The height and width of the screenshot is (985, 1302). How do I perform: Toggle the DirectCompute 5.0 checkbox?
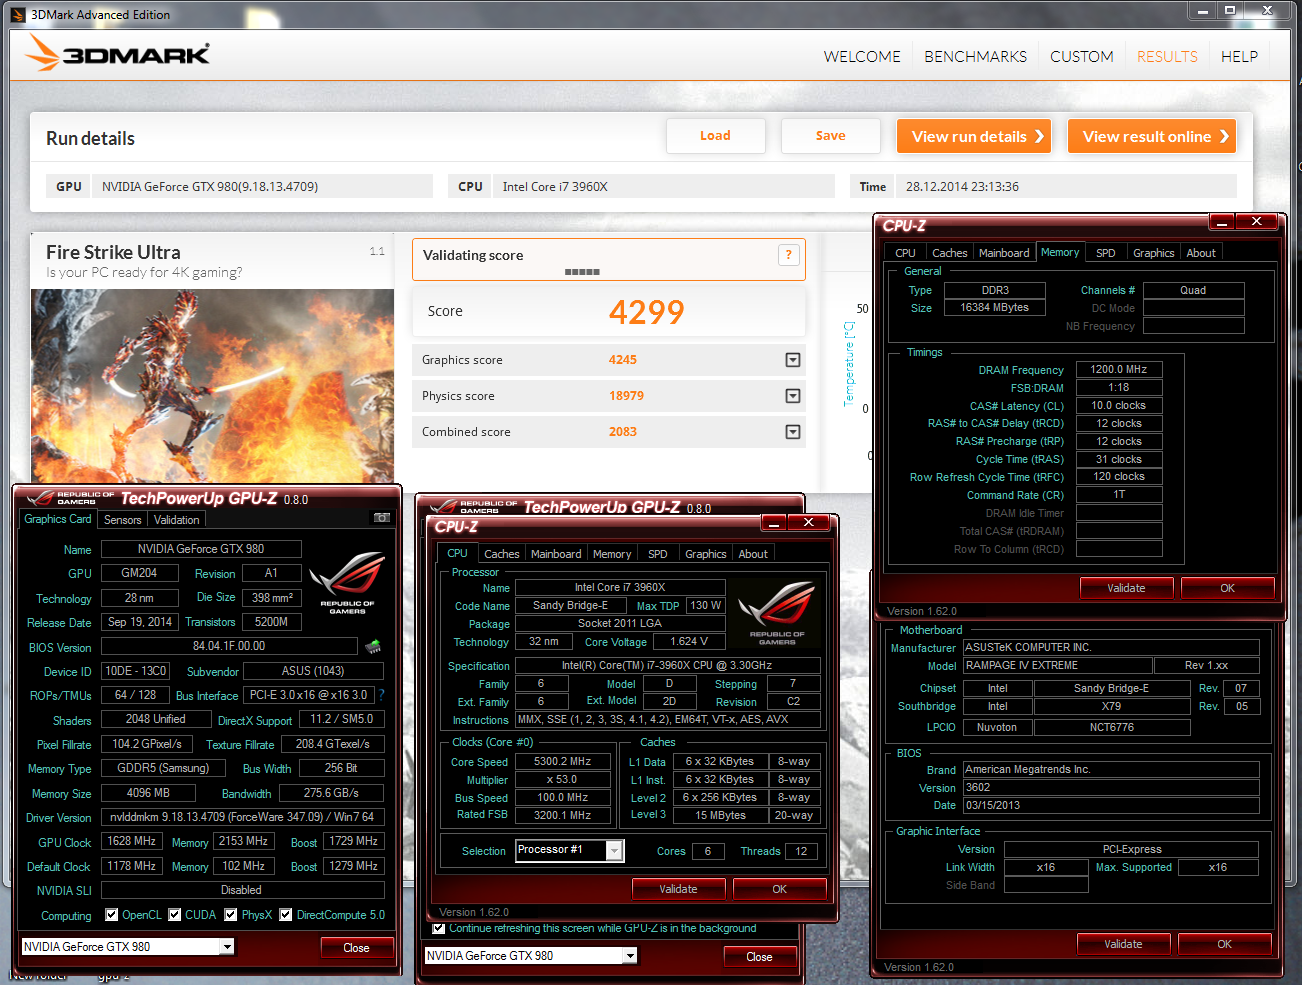pyautogui.click(x=286, y=915)
